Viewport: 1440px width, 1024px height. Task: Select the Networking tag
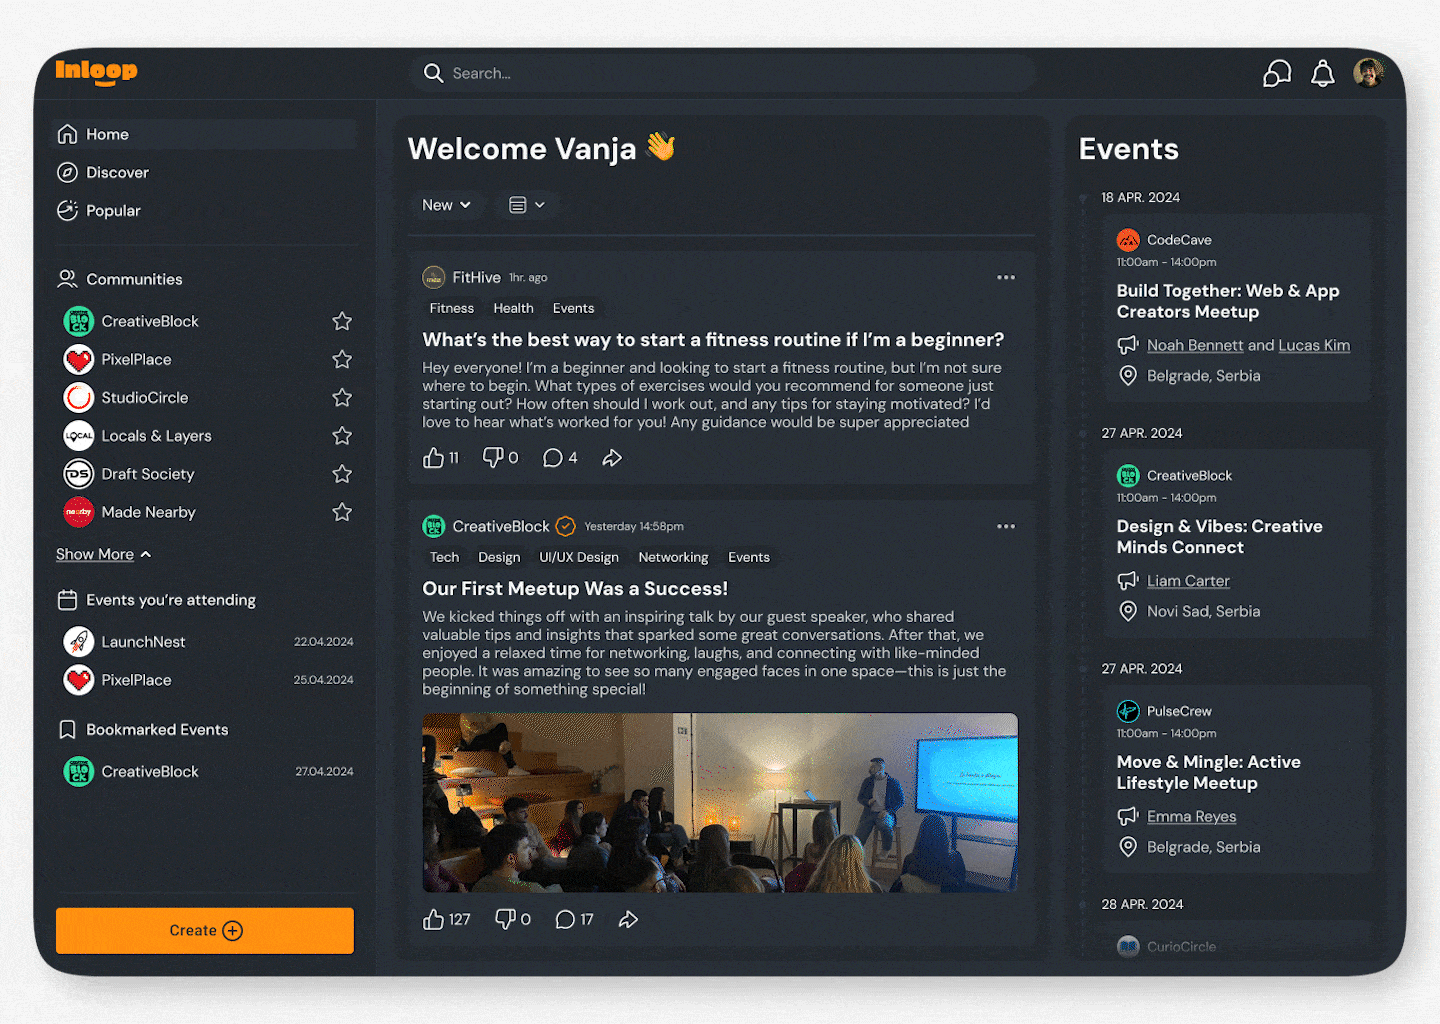[x=673, y=557]
